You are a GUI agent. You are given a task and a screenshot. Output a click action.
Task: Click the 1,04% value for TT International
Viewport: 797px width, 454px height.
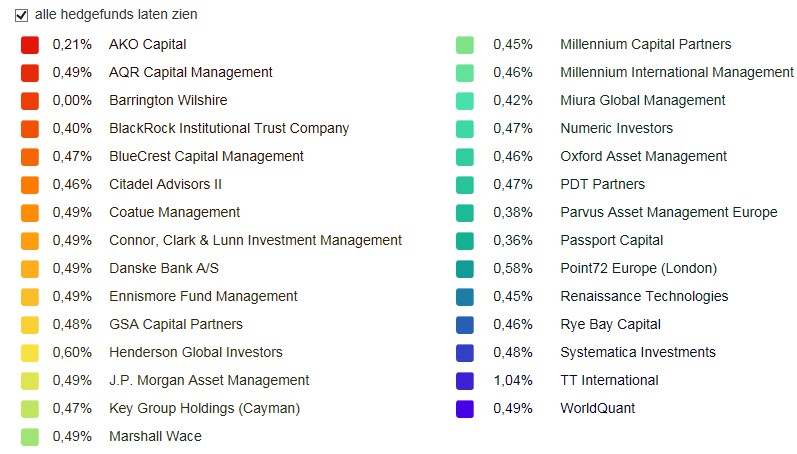513,381
